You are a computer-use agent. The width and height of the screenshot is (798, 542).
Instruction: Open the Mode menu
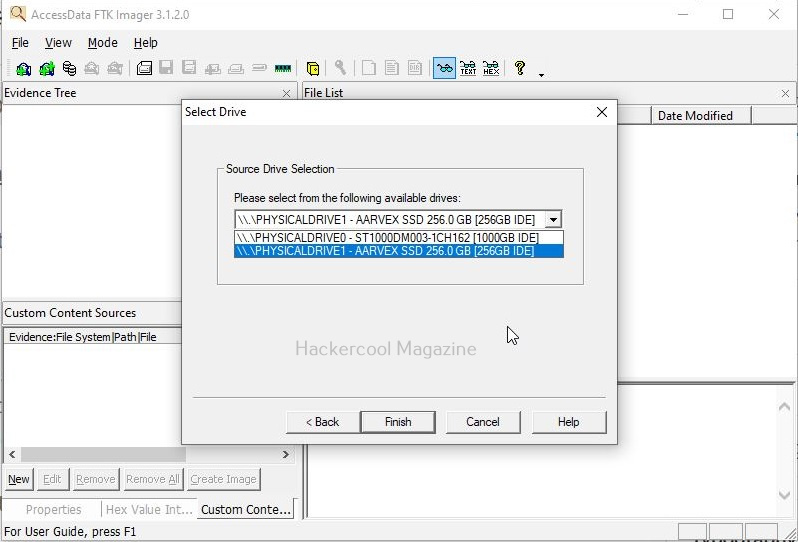(x=102, y=43)
